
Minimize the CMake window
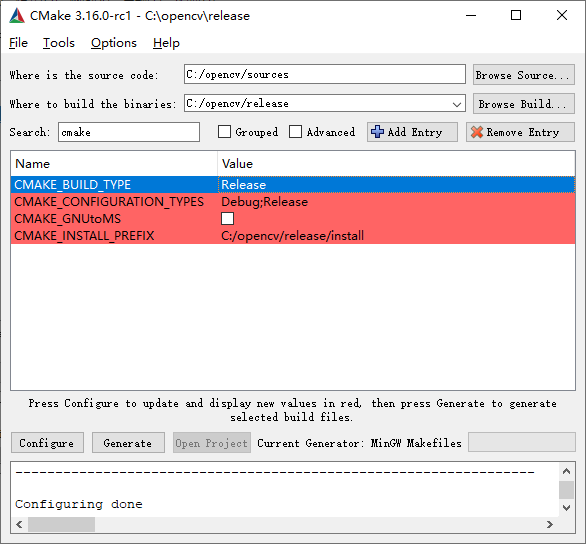click(x=471, y=16)
